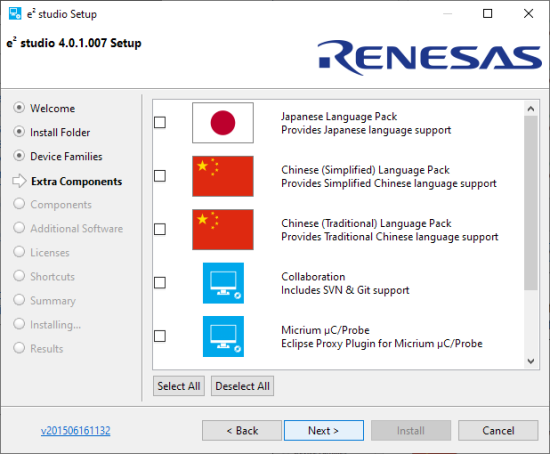Check the Collaboration SVN & Git checkbox
This screenshot has width=550, height=454.
tap(160, 282)
